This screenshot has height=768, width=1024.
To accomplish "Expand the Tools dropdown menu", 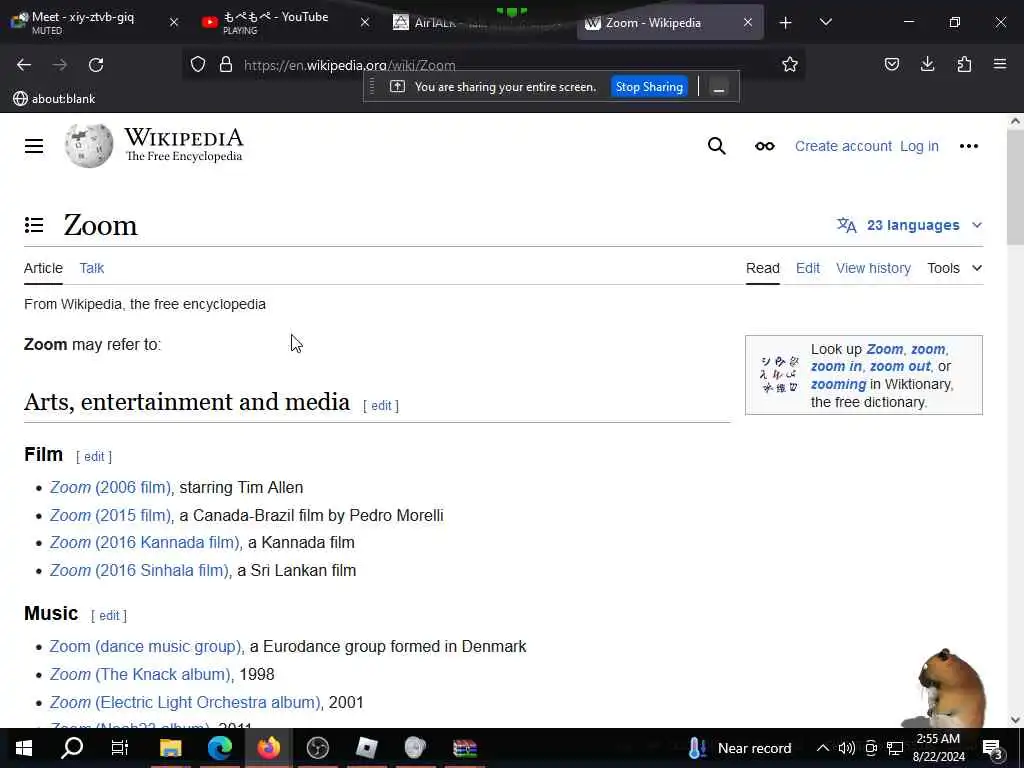I will point(954,268).
